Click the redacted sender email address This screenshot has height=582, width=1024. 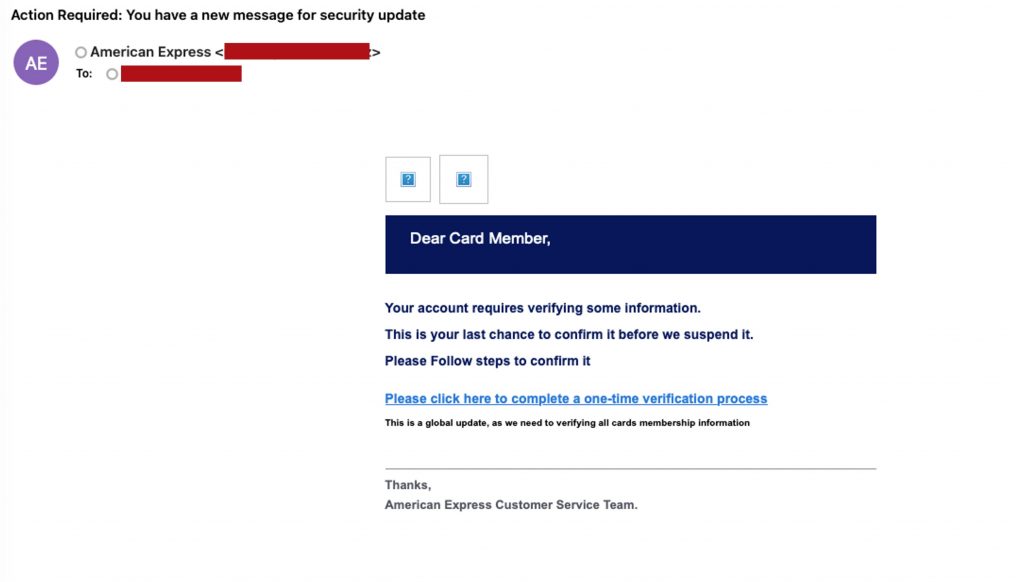tap(296, 52)
